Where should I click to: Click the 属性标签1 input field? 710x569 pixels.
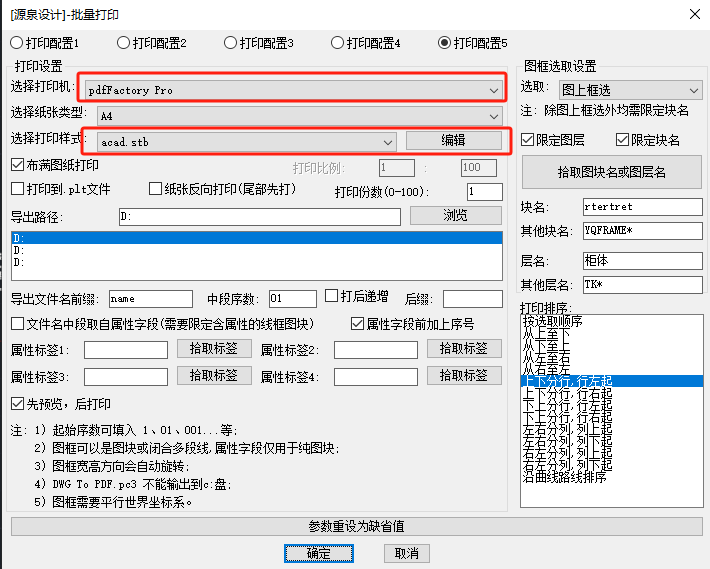click(126, 350)
